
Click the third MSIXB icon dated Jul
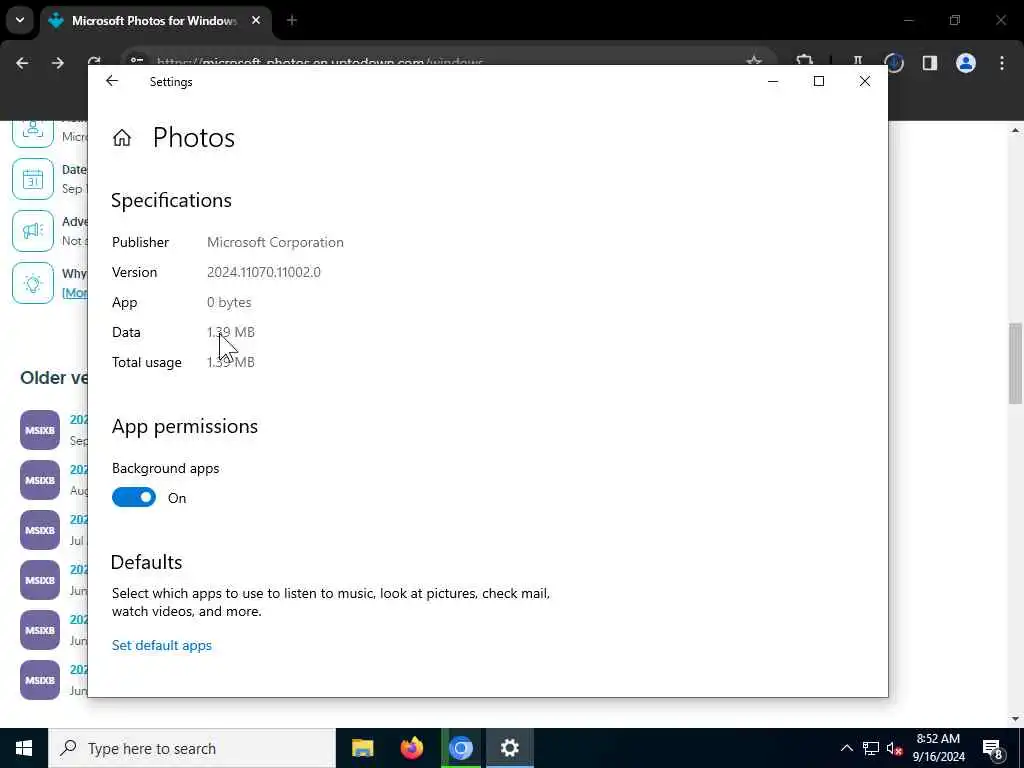[40, 530]
